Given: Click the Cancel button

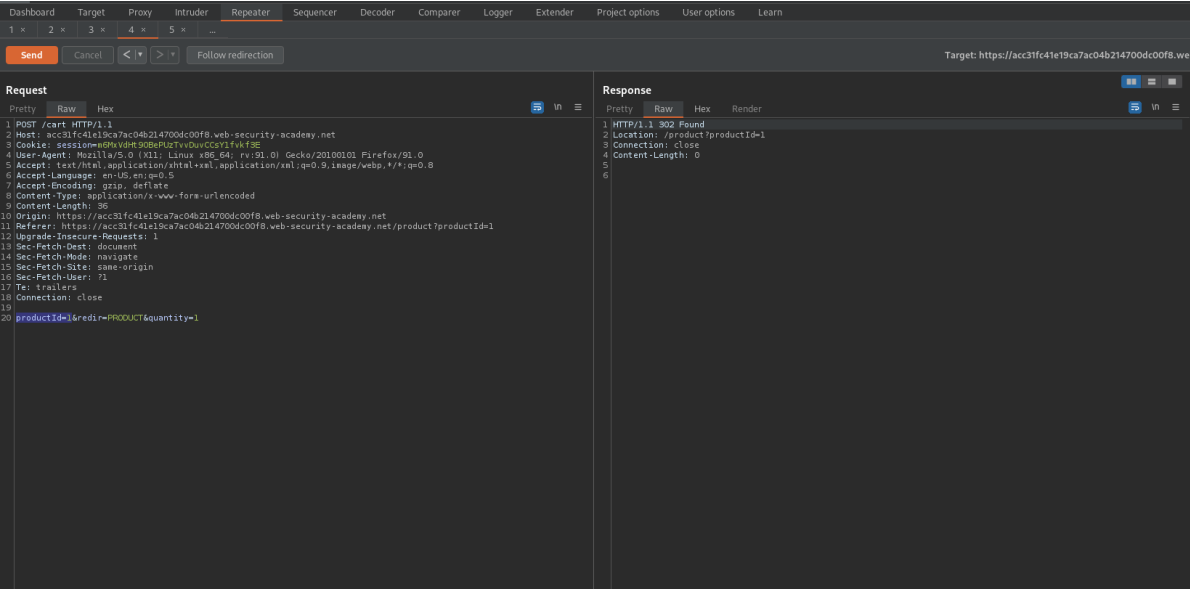Looking at the screenshot, I should click(88, 55).
